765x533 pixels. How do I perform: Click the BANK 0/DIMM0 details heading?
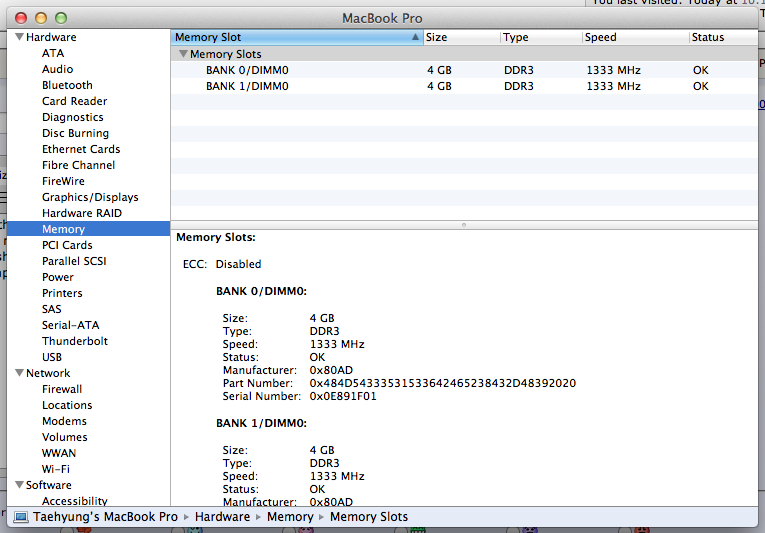[x=262, y=291]
